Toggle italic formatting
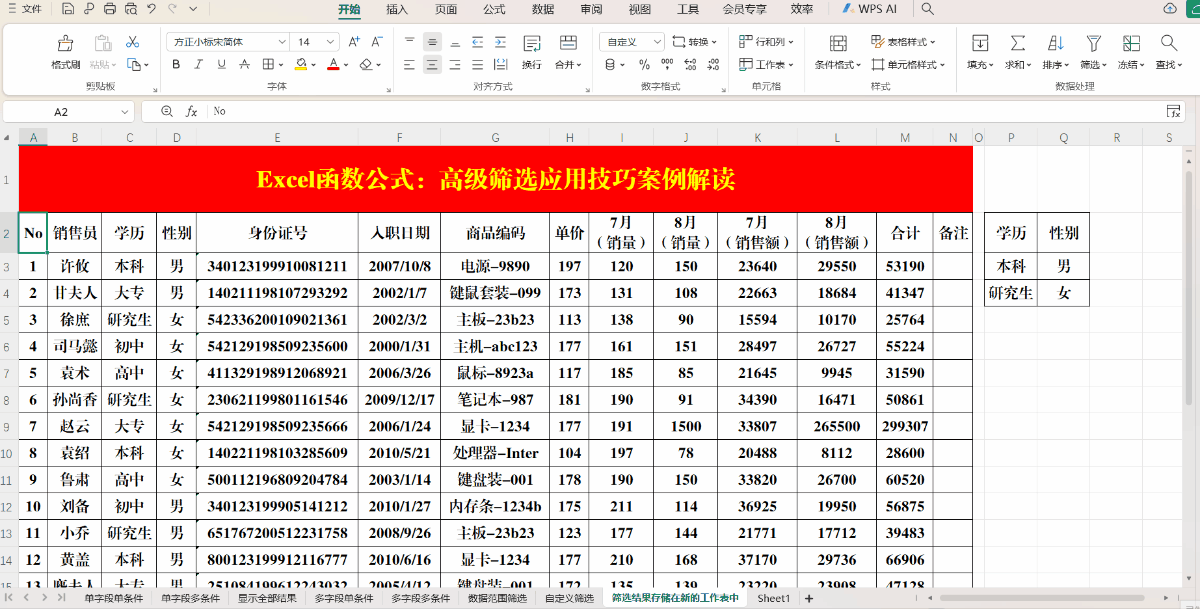The height and width of the screenshot is (609, 1200). pos(196,64)
